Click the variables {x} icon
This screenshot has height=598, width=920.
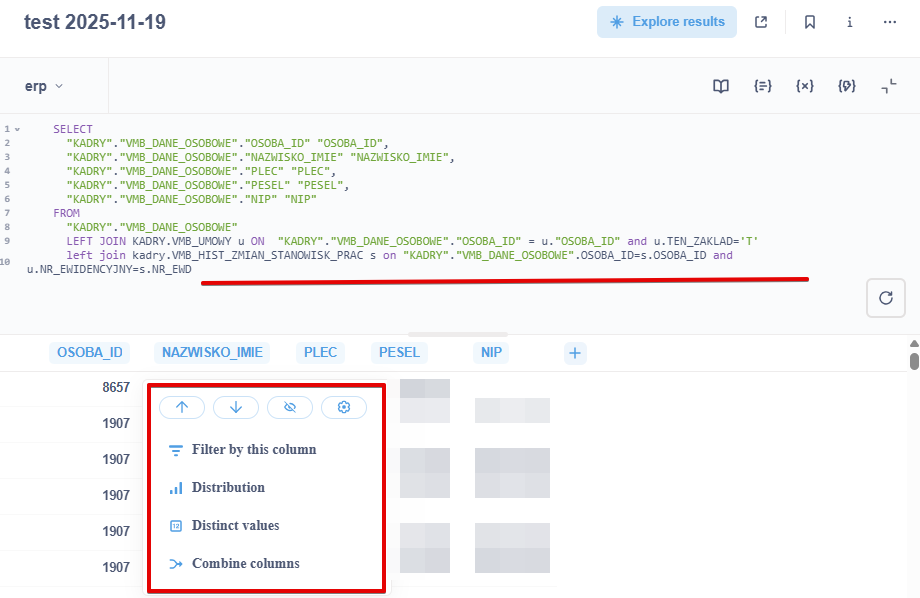pos(805,86)
